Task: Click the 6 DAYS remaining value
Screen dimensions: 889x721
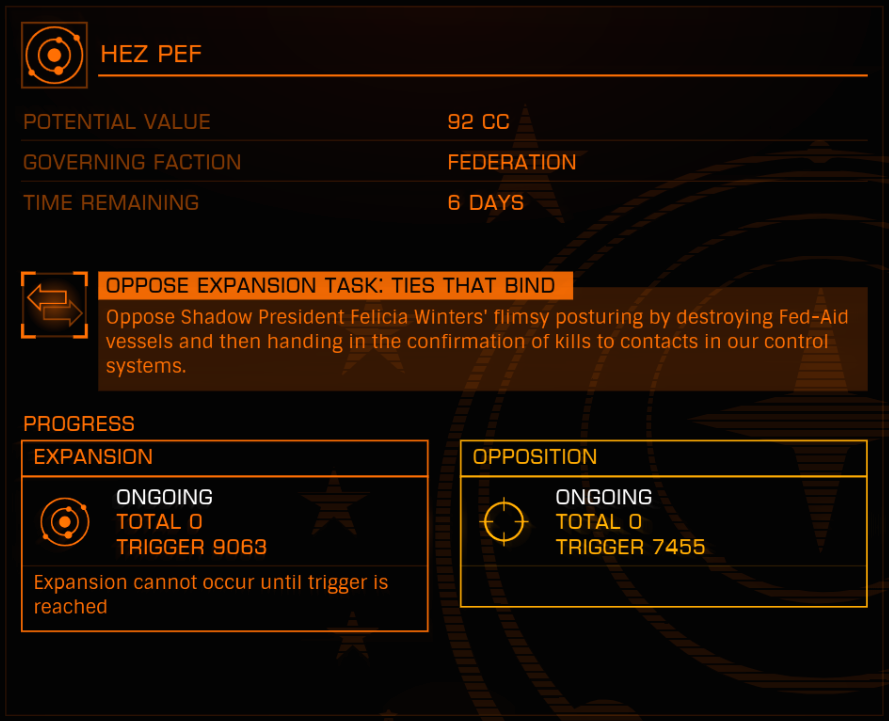Action: click(x=486, y=203)
